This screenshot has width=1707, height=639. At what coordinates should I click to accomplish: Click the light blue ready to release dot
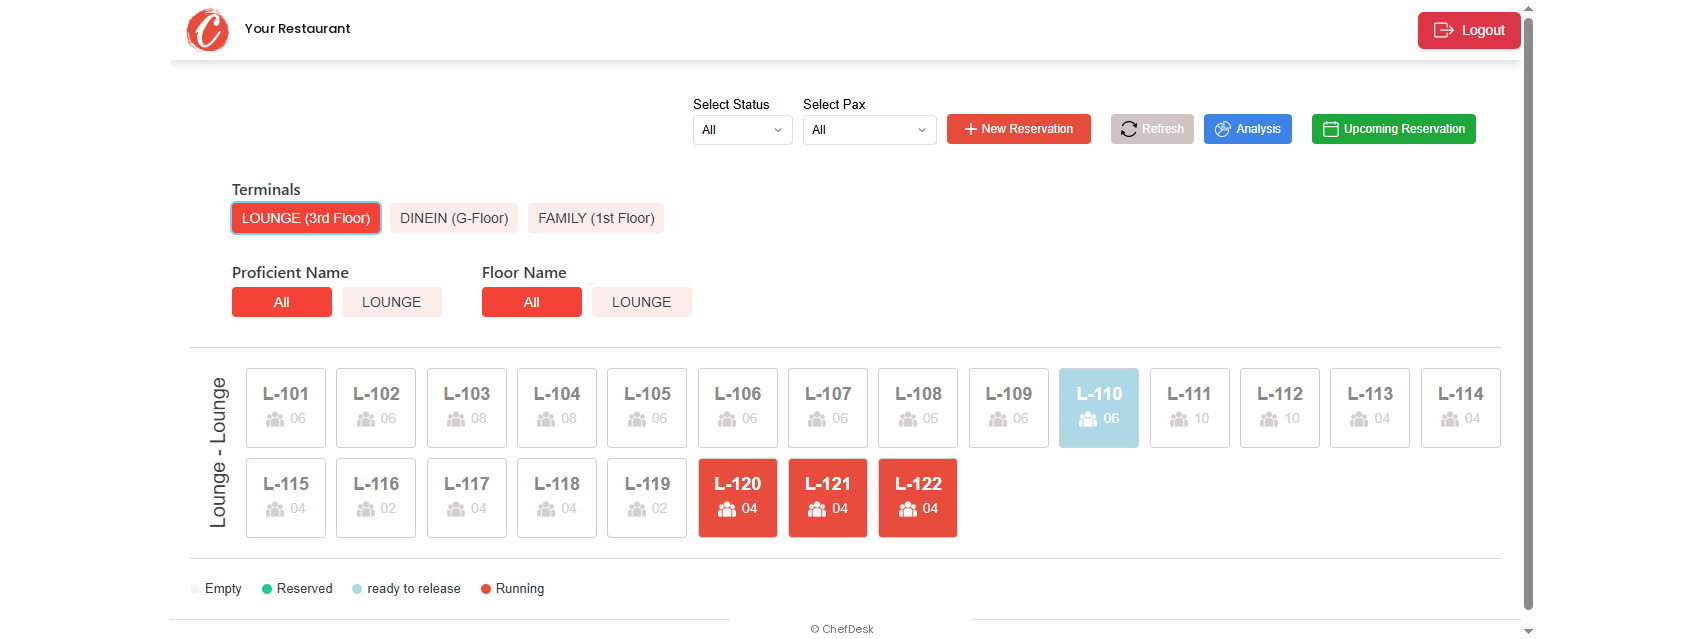(357, 589)
